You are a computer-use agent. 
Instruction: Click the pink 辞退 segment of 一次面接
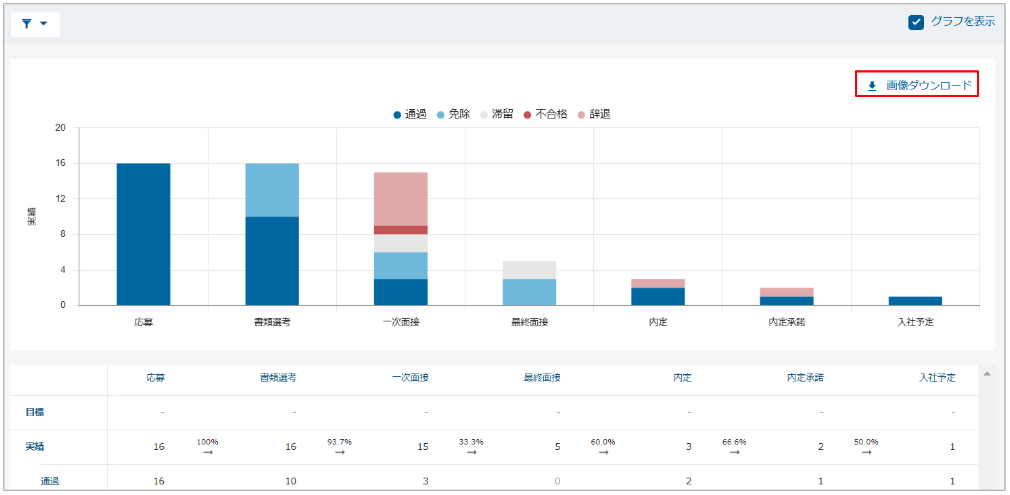(x=400, y=198)
